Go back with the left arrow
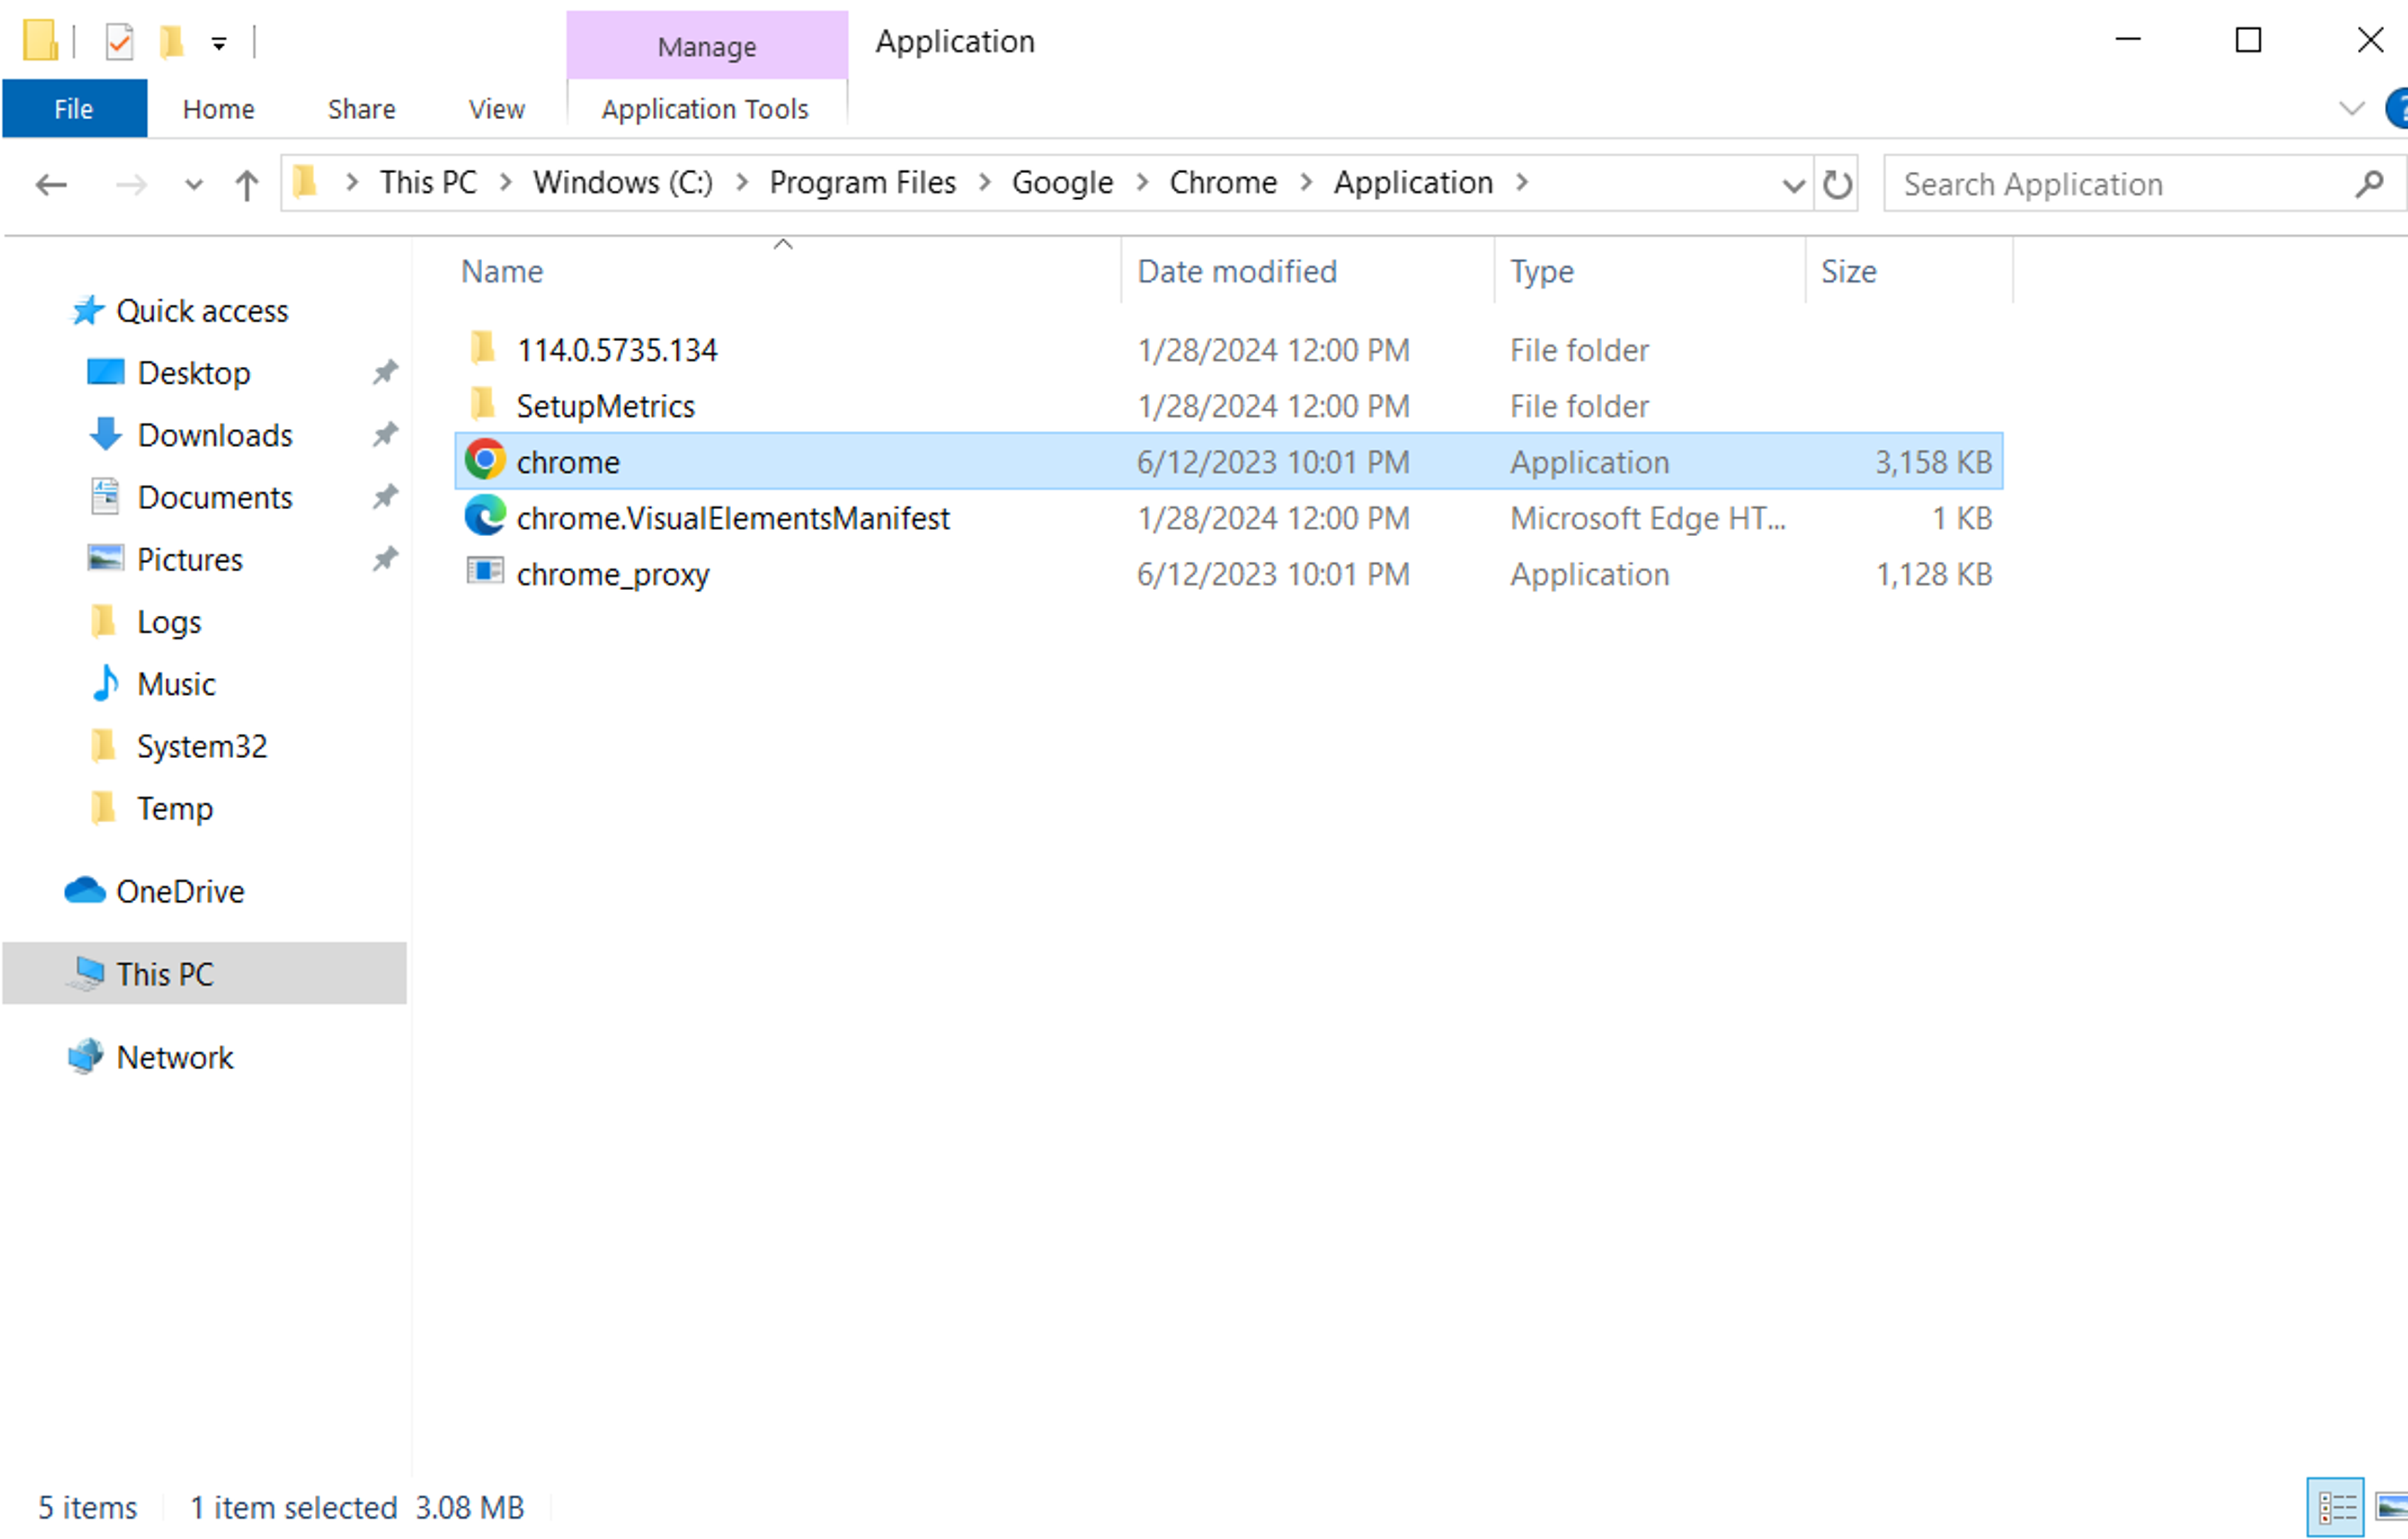2408x1539 pixels. click(x=50, y=184)
